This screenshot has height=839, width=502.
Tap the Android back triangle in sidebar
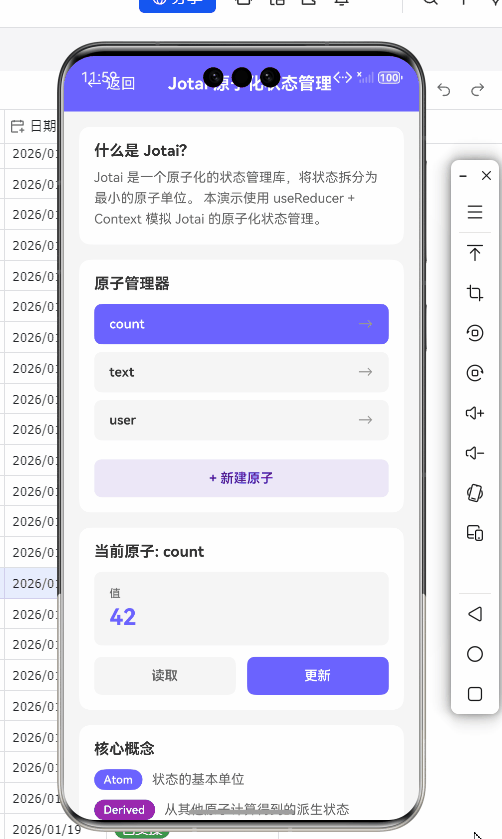(475, 614)
